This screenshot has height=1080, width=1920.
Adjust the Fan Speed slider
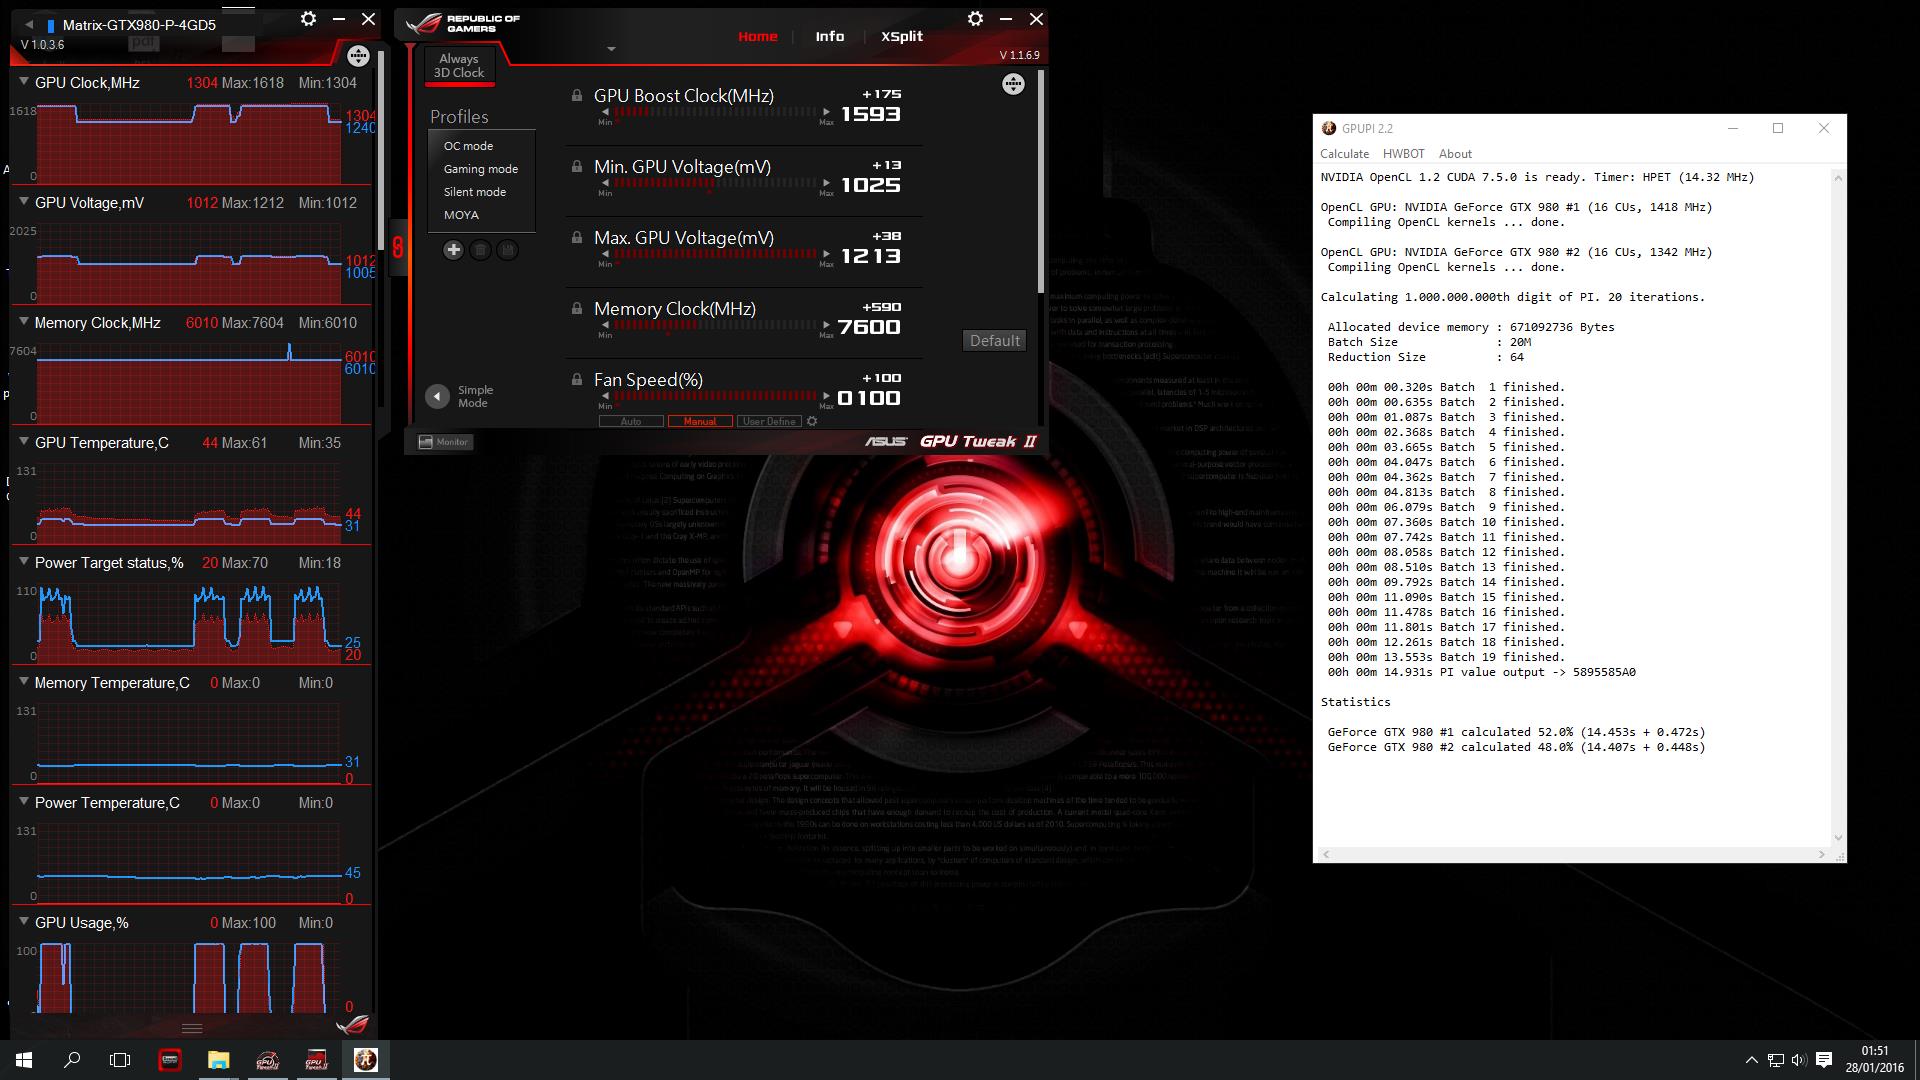point(715,396)
